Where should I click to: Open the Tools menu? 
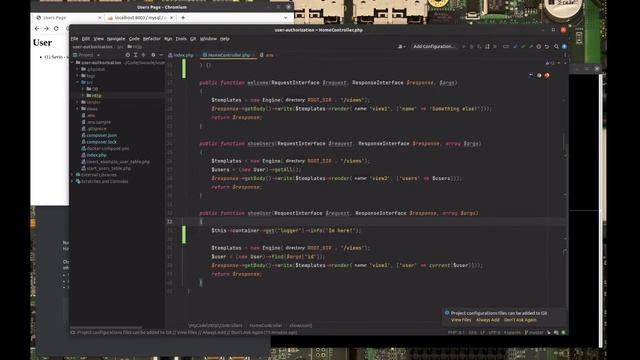[181, 39]
